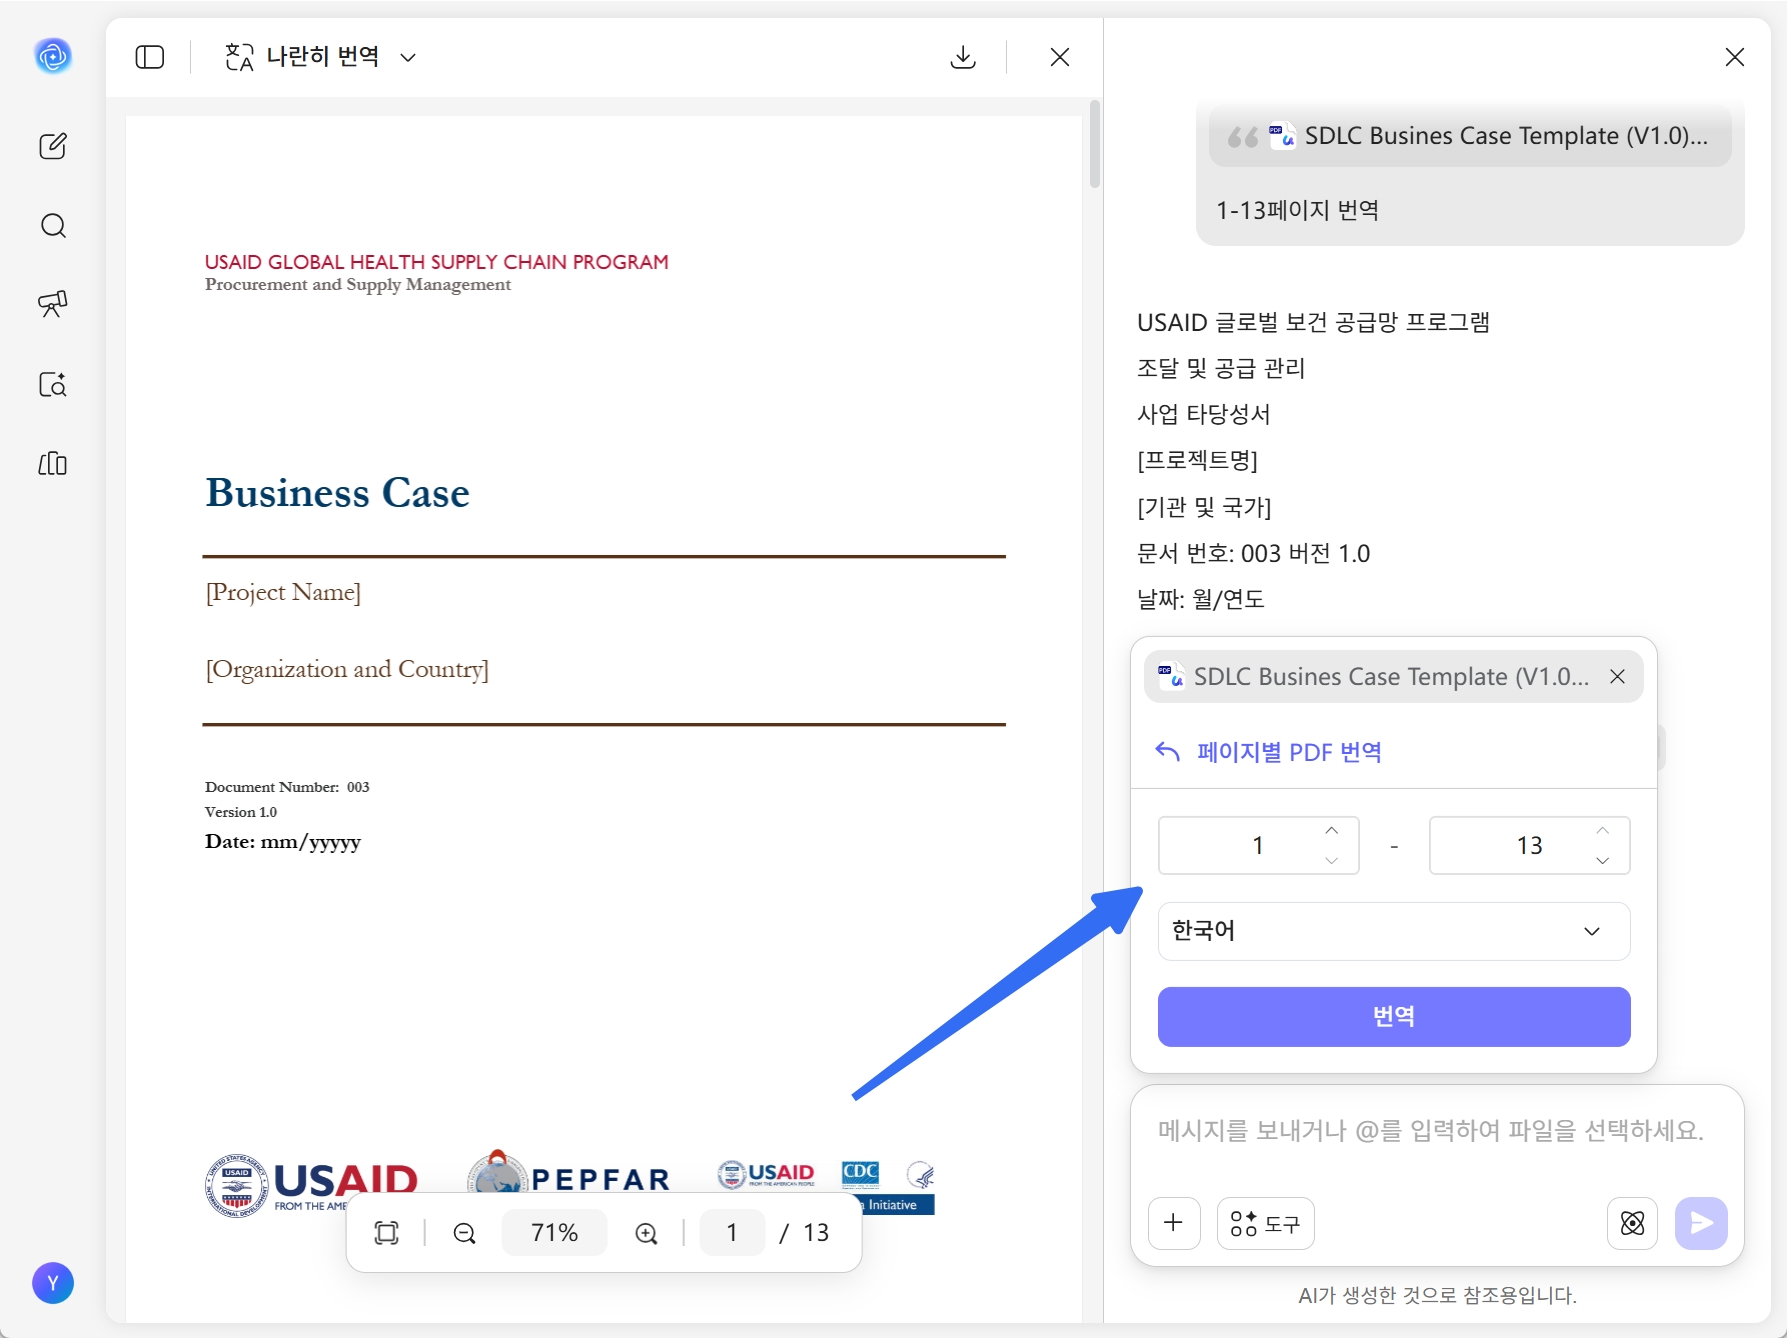Click the Business Case title text

point(338,493)
